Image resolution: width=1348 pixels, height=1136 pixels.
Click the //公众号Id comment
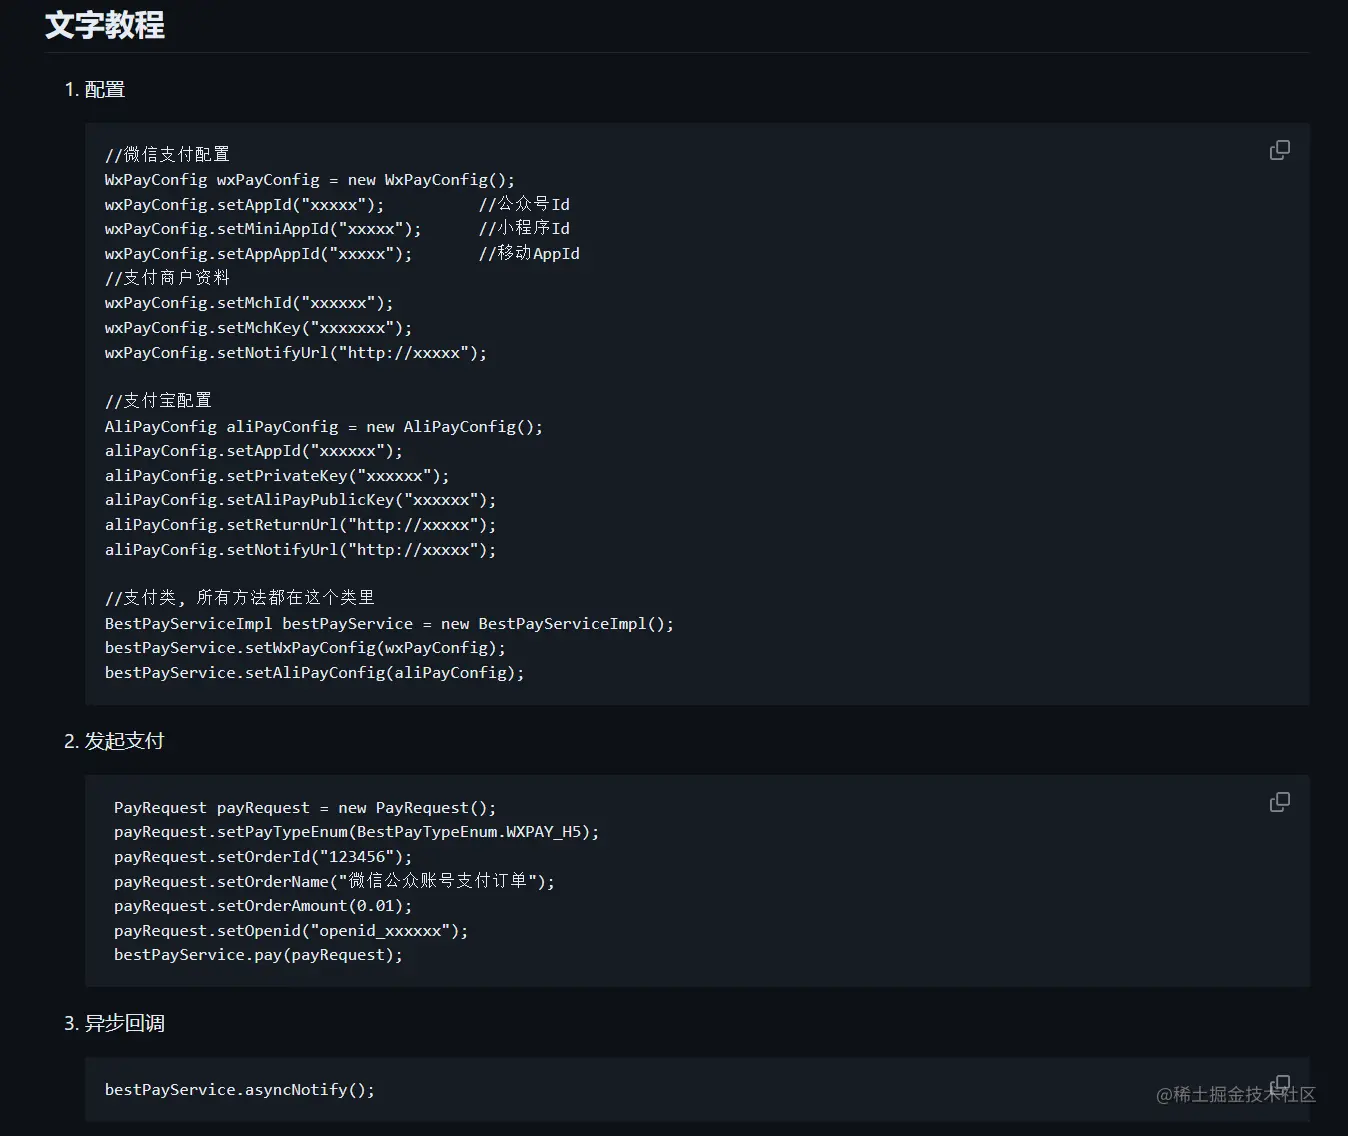(524, 204)
